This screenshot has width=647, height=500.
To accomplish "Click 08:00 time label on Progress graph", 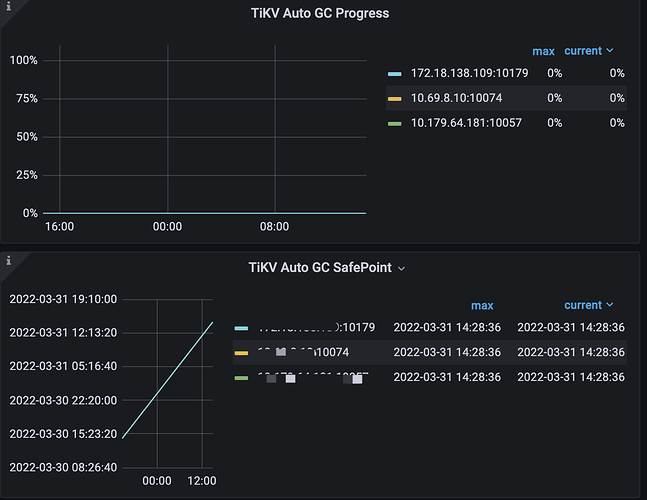I will (274, 226).
